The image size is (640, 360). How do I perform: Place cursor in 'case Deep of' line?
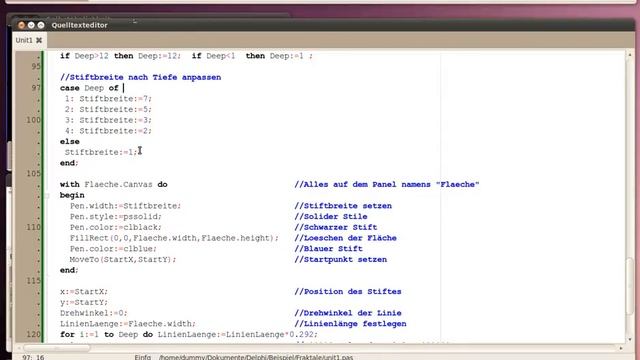point(89,88)
